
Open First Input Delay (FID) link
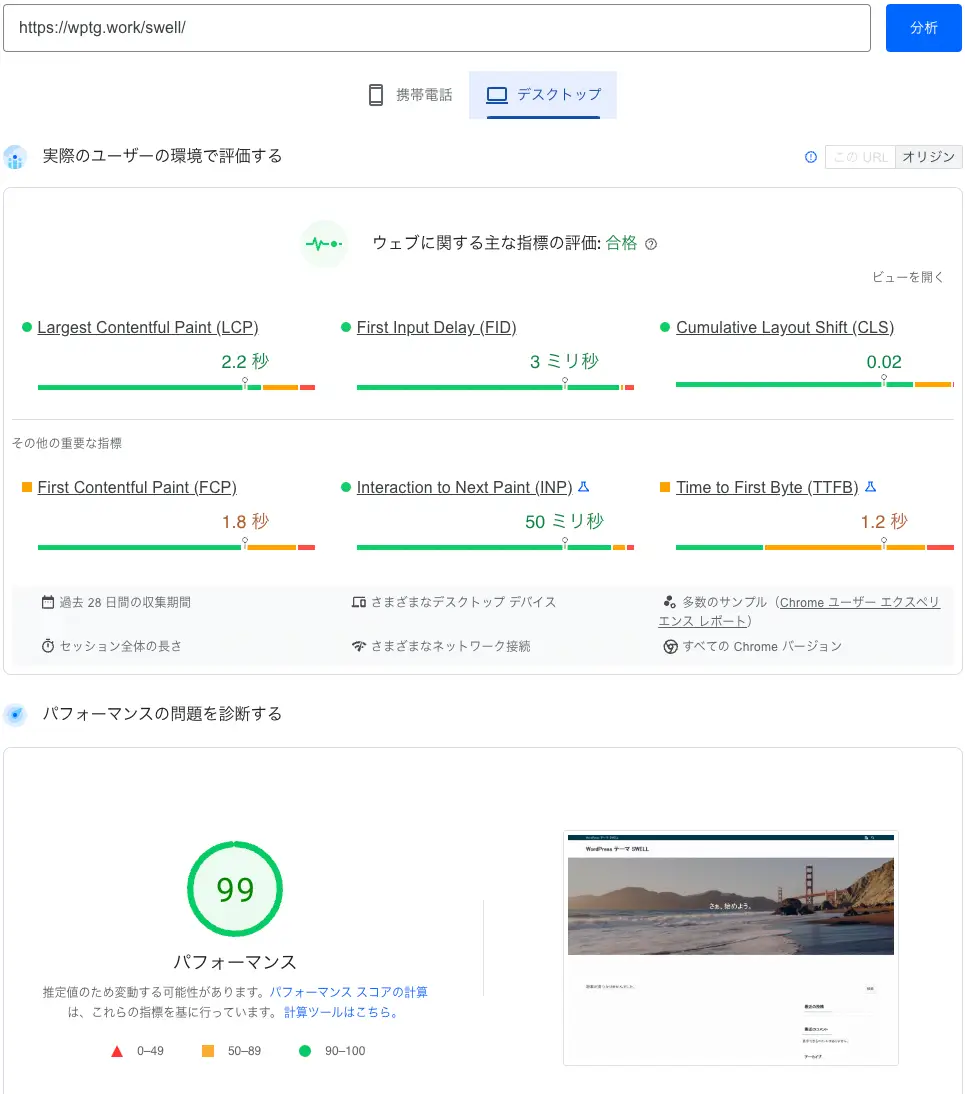point(436,327)
